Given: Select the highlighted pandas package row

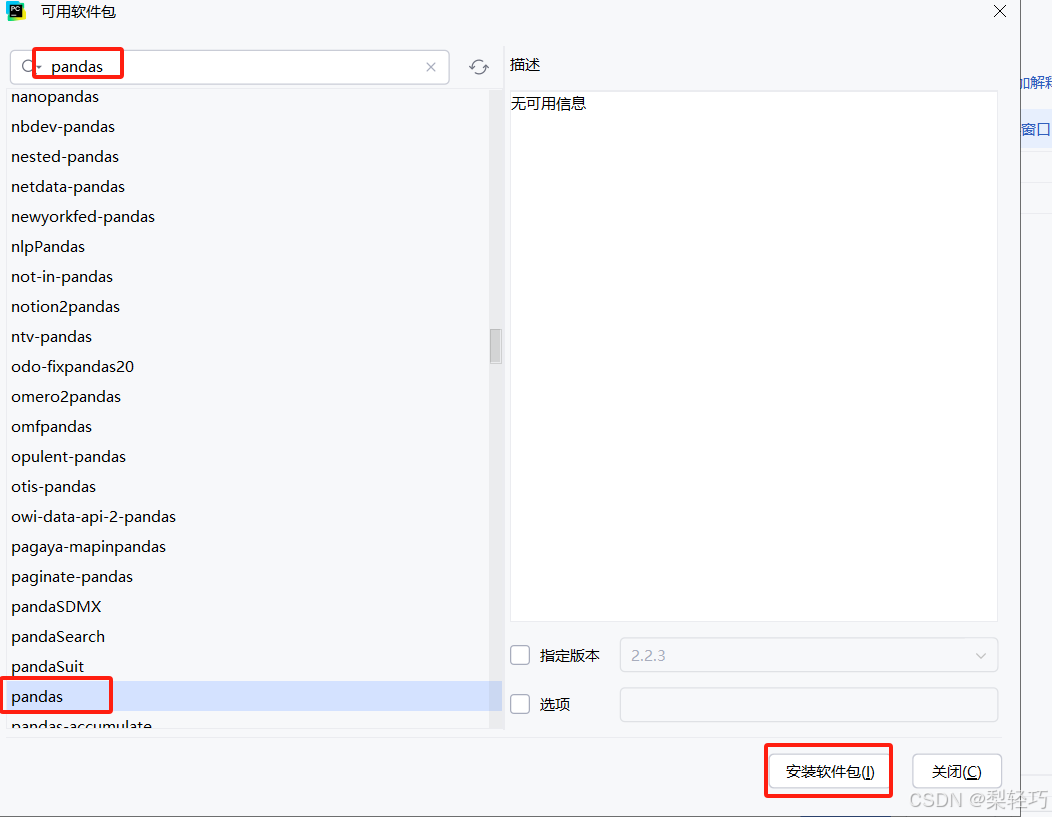Looking at the screenshot, I should [254, 696].
